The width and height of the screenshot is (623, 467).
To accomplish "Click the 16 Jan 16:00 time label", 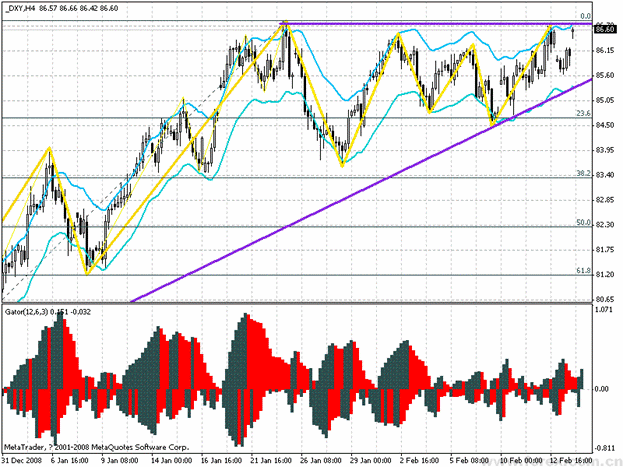I will pyautogui.click(x=221, y=460).
